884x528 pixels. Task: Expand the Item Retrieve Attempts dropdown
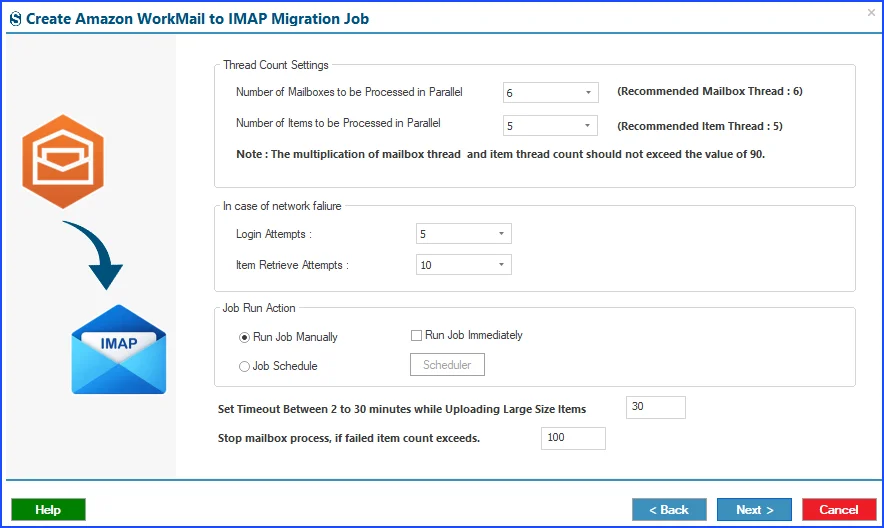coord(463,265)
